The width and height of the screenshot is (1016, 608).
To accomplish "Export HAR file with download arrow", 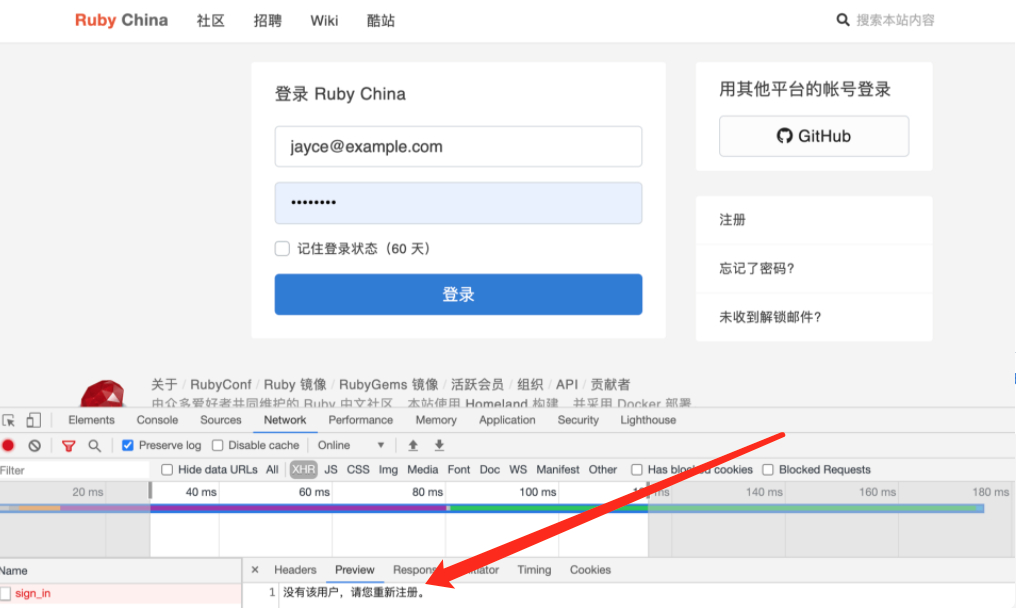I will coord(439,445).
